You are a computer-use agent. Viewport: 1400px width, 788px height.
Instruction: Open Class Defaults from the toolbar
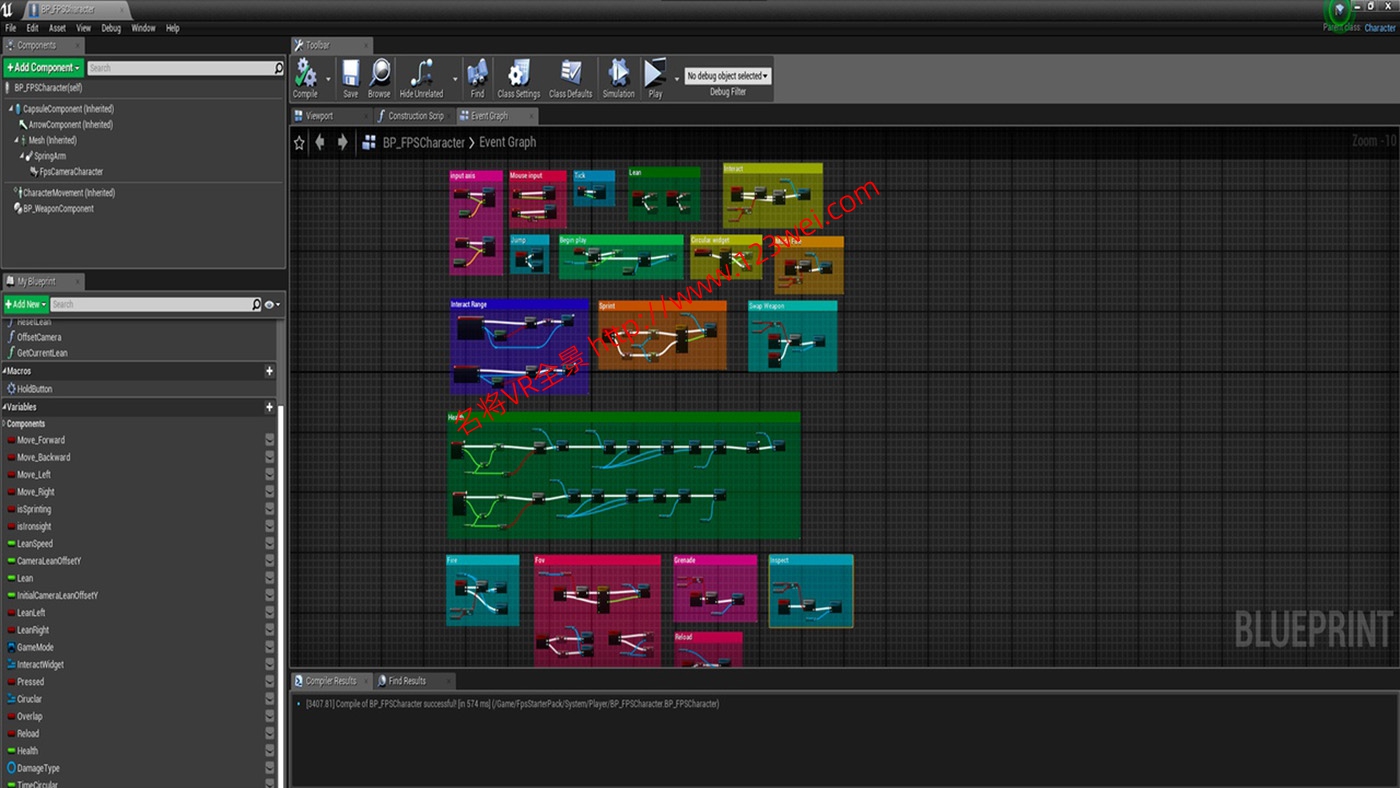point(570,77)
